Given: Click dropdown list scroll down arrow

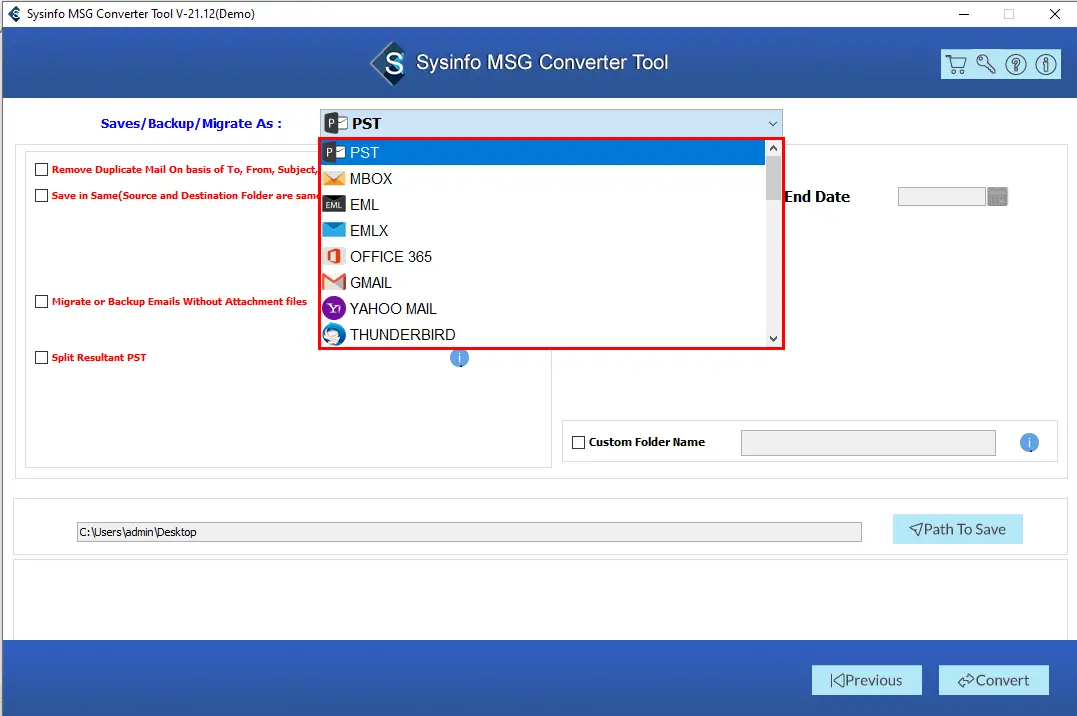Looking at the screenshot, I should pyautogui.click(x=773, y=339).
